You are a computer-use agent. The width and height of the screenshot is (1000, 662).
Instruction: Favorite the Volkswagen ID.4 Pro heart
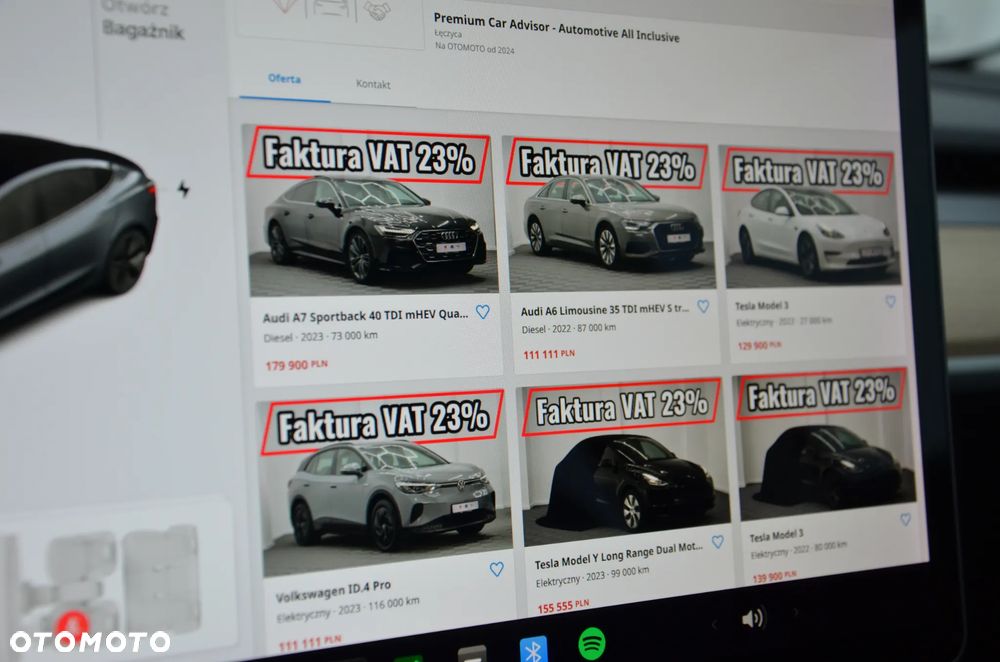point(497,568)
